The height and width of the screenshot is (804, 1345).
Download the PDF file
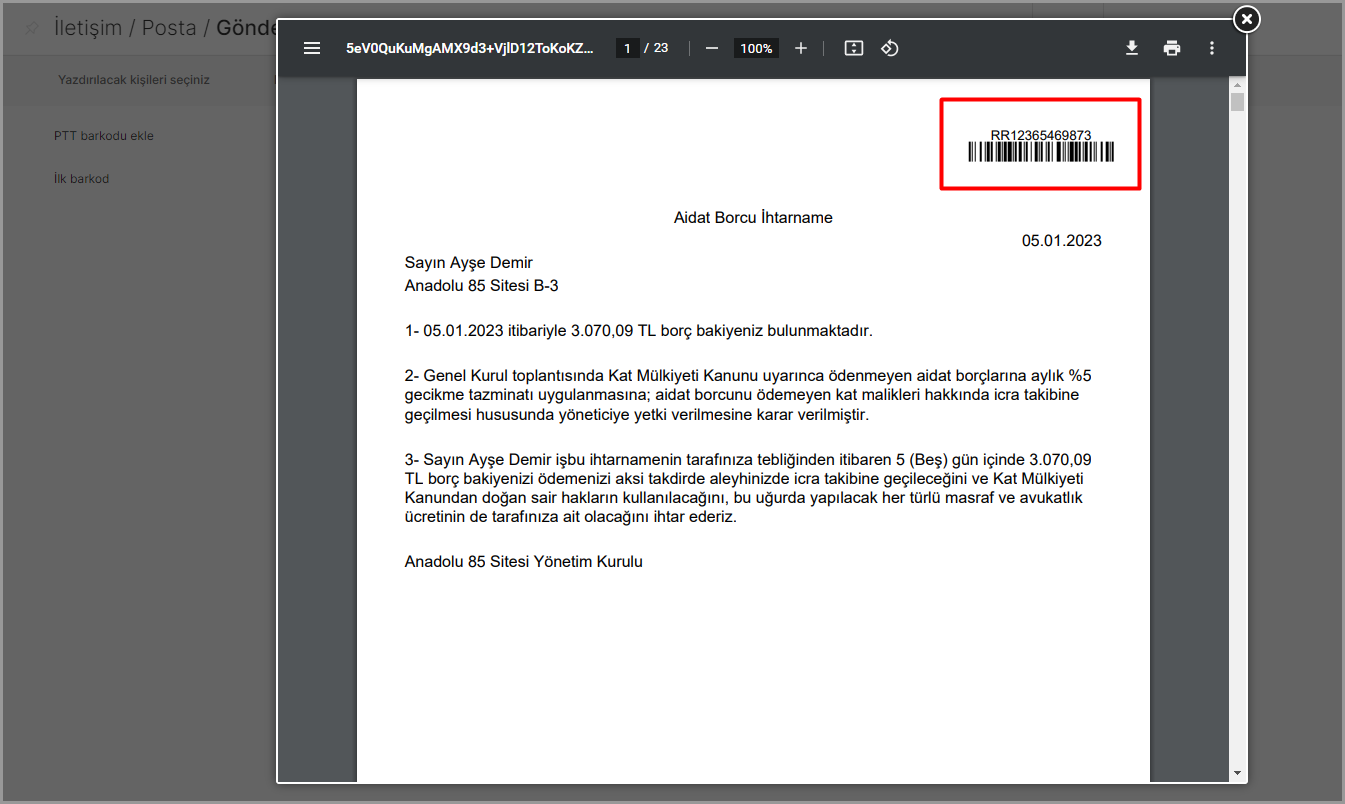coord(1132,48)
